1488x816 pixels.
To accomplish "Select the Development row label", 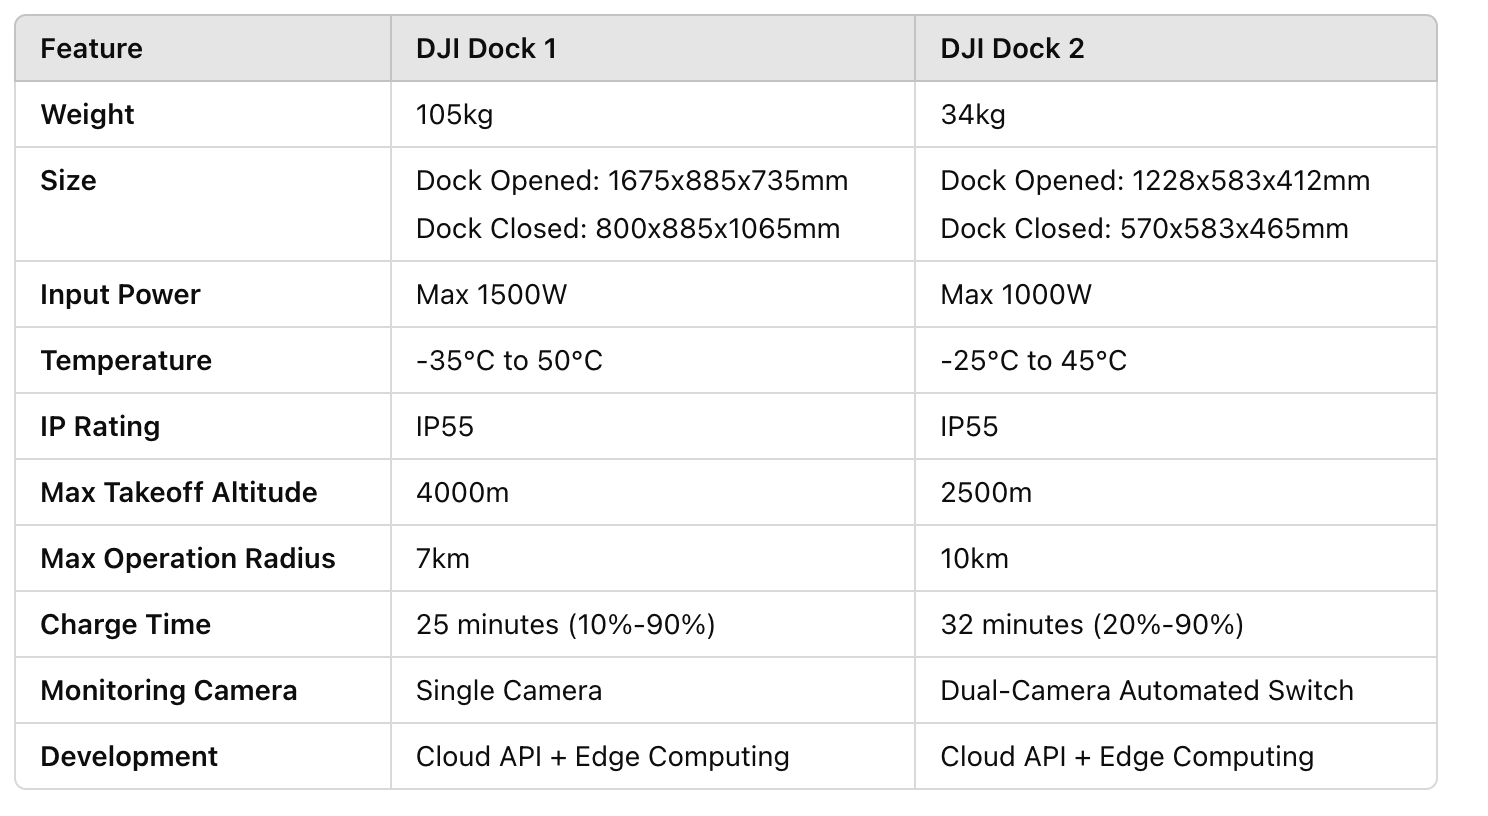I will pos(129,757).
